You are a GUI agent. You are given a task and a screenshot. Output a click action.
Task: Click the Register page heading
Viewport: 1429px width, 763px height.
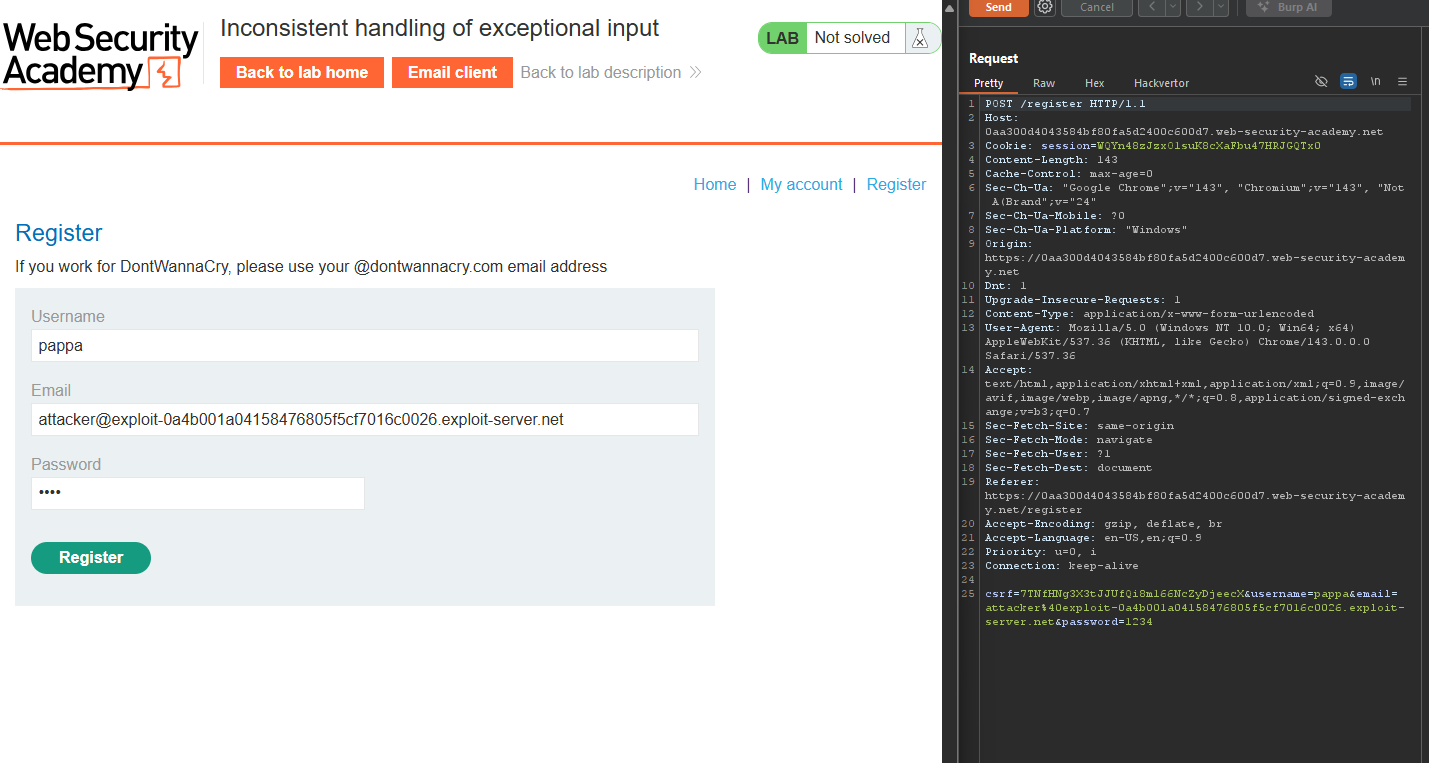tap(59, 233)
